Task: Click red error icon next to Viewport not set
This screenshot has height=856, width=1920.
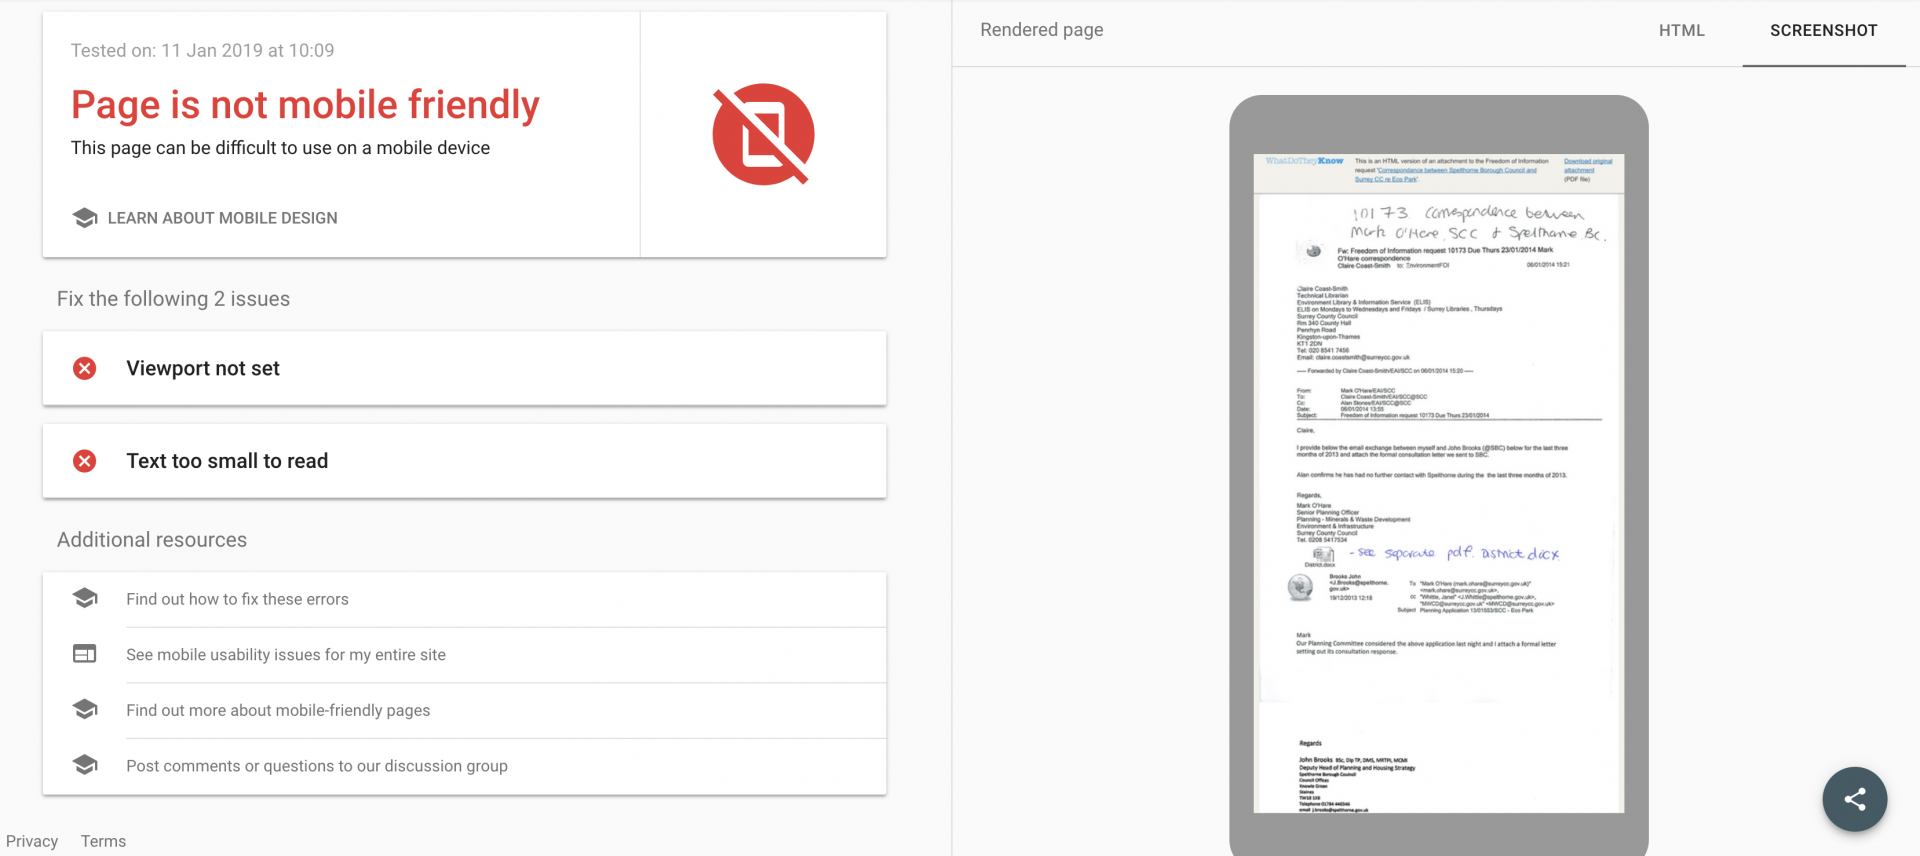Action: click(85, 368)
